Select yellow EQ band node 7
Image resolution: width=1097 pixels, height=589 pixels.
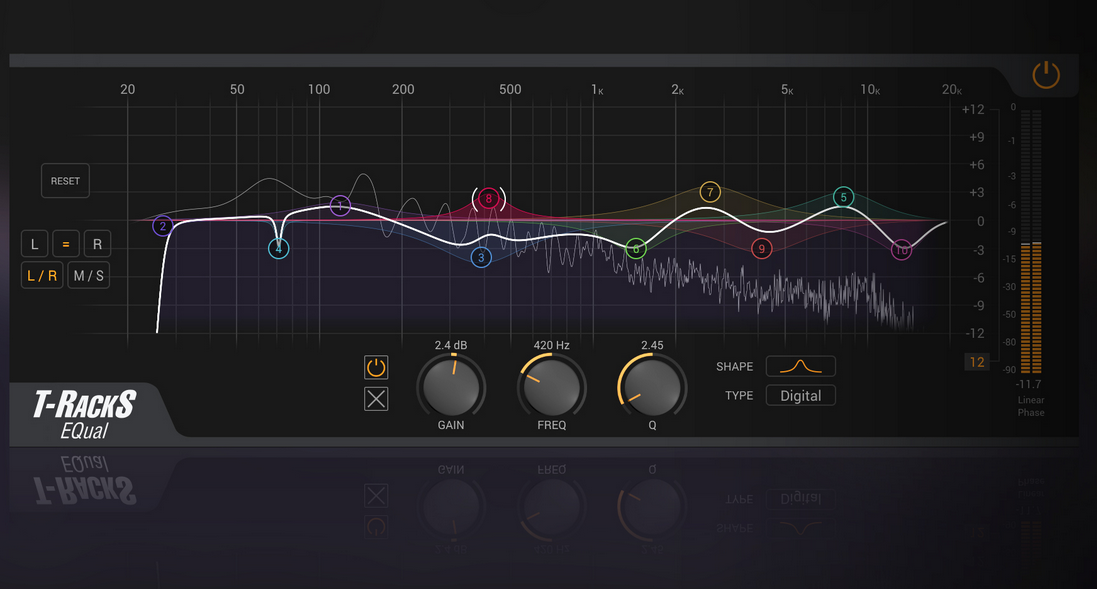(x=710, y=192)
